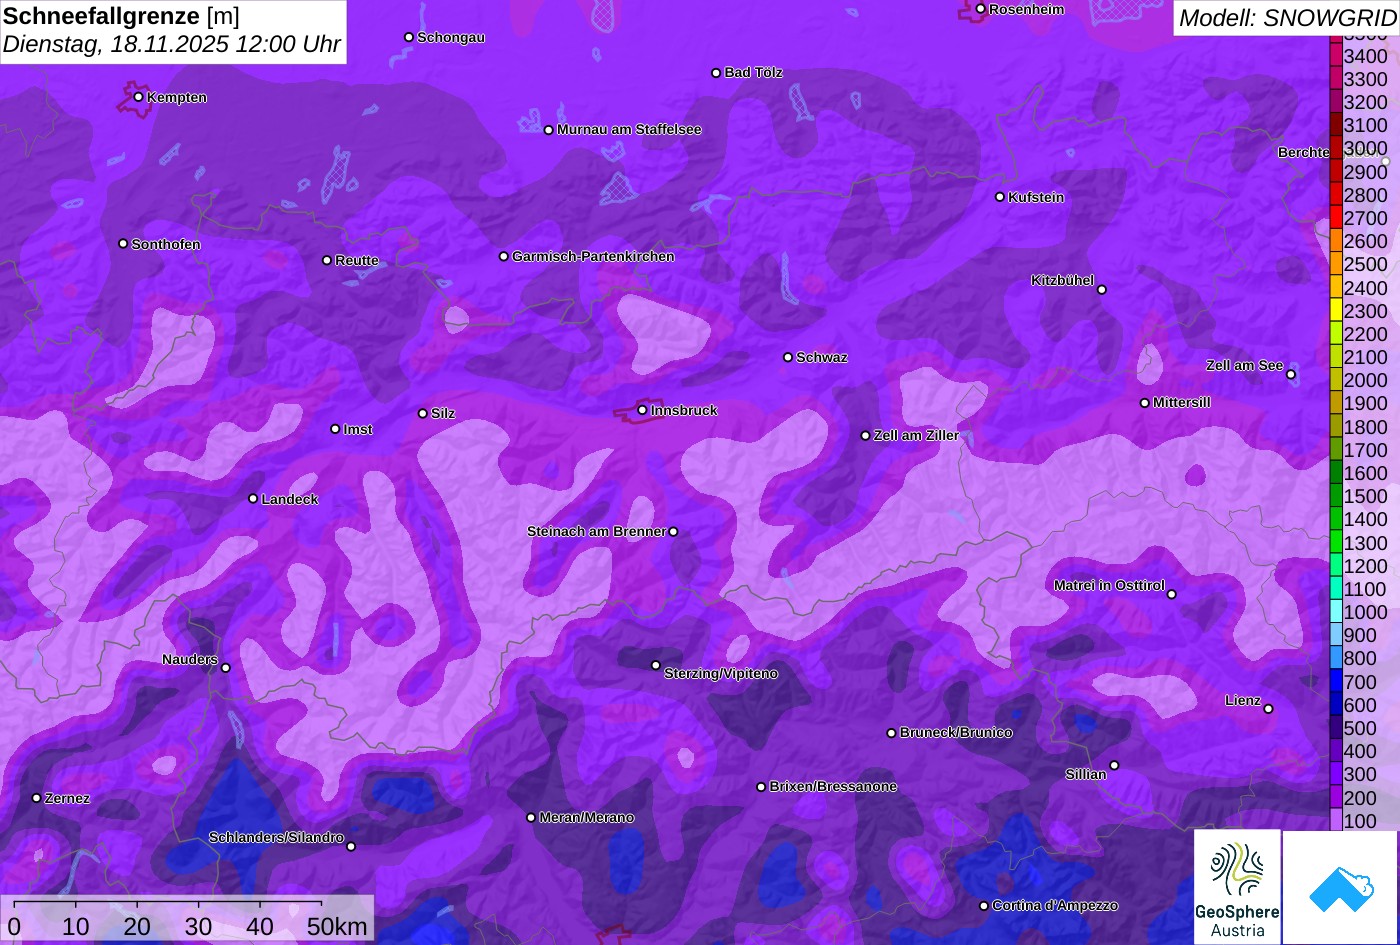Click the Schongau marker dot
Viewport: 1400px width, 945px height.
pos(409,37)
